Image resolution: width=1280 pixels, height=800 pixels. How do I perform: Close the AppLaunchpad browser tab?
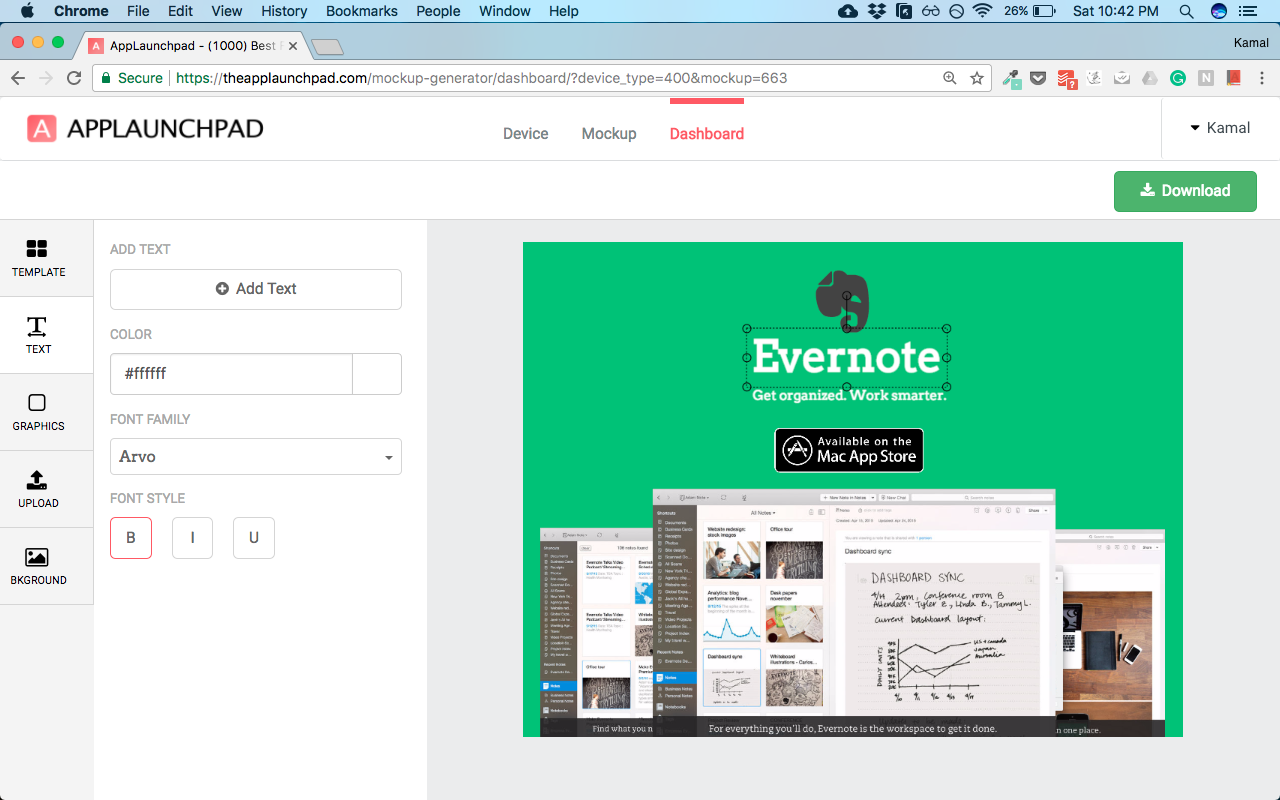point(293,46)
